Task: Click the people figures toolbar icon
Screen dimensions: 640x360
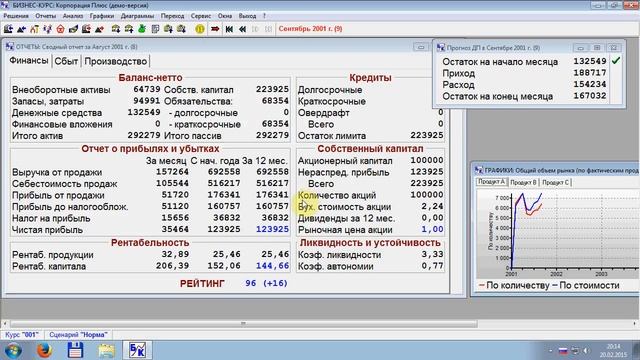Action: click(47, 29)
